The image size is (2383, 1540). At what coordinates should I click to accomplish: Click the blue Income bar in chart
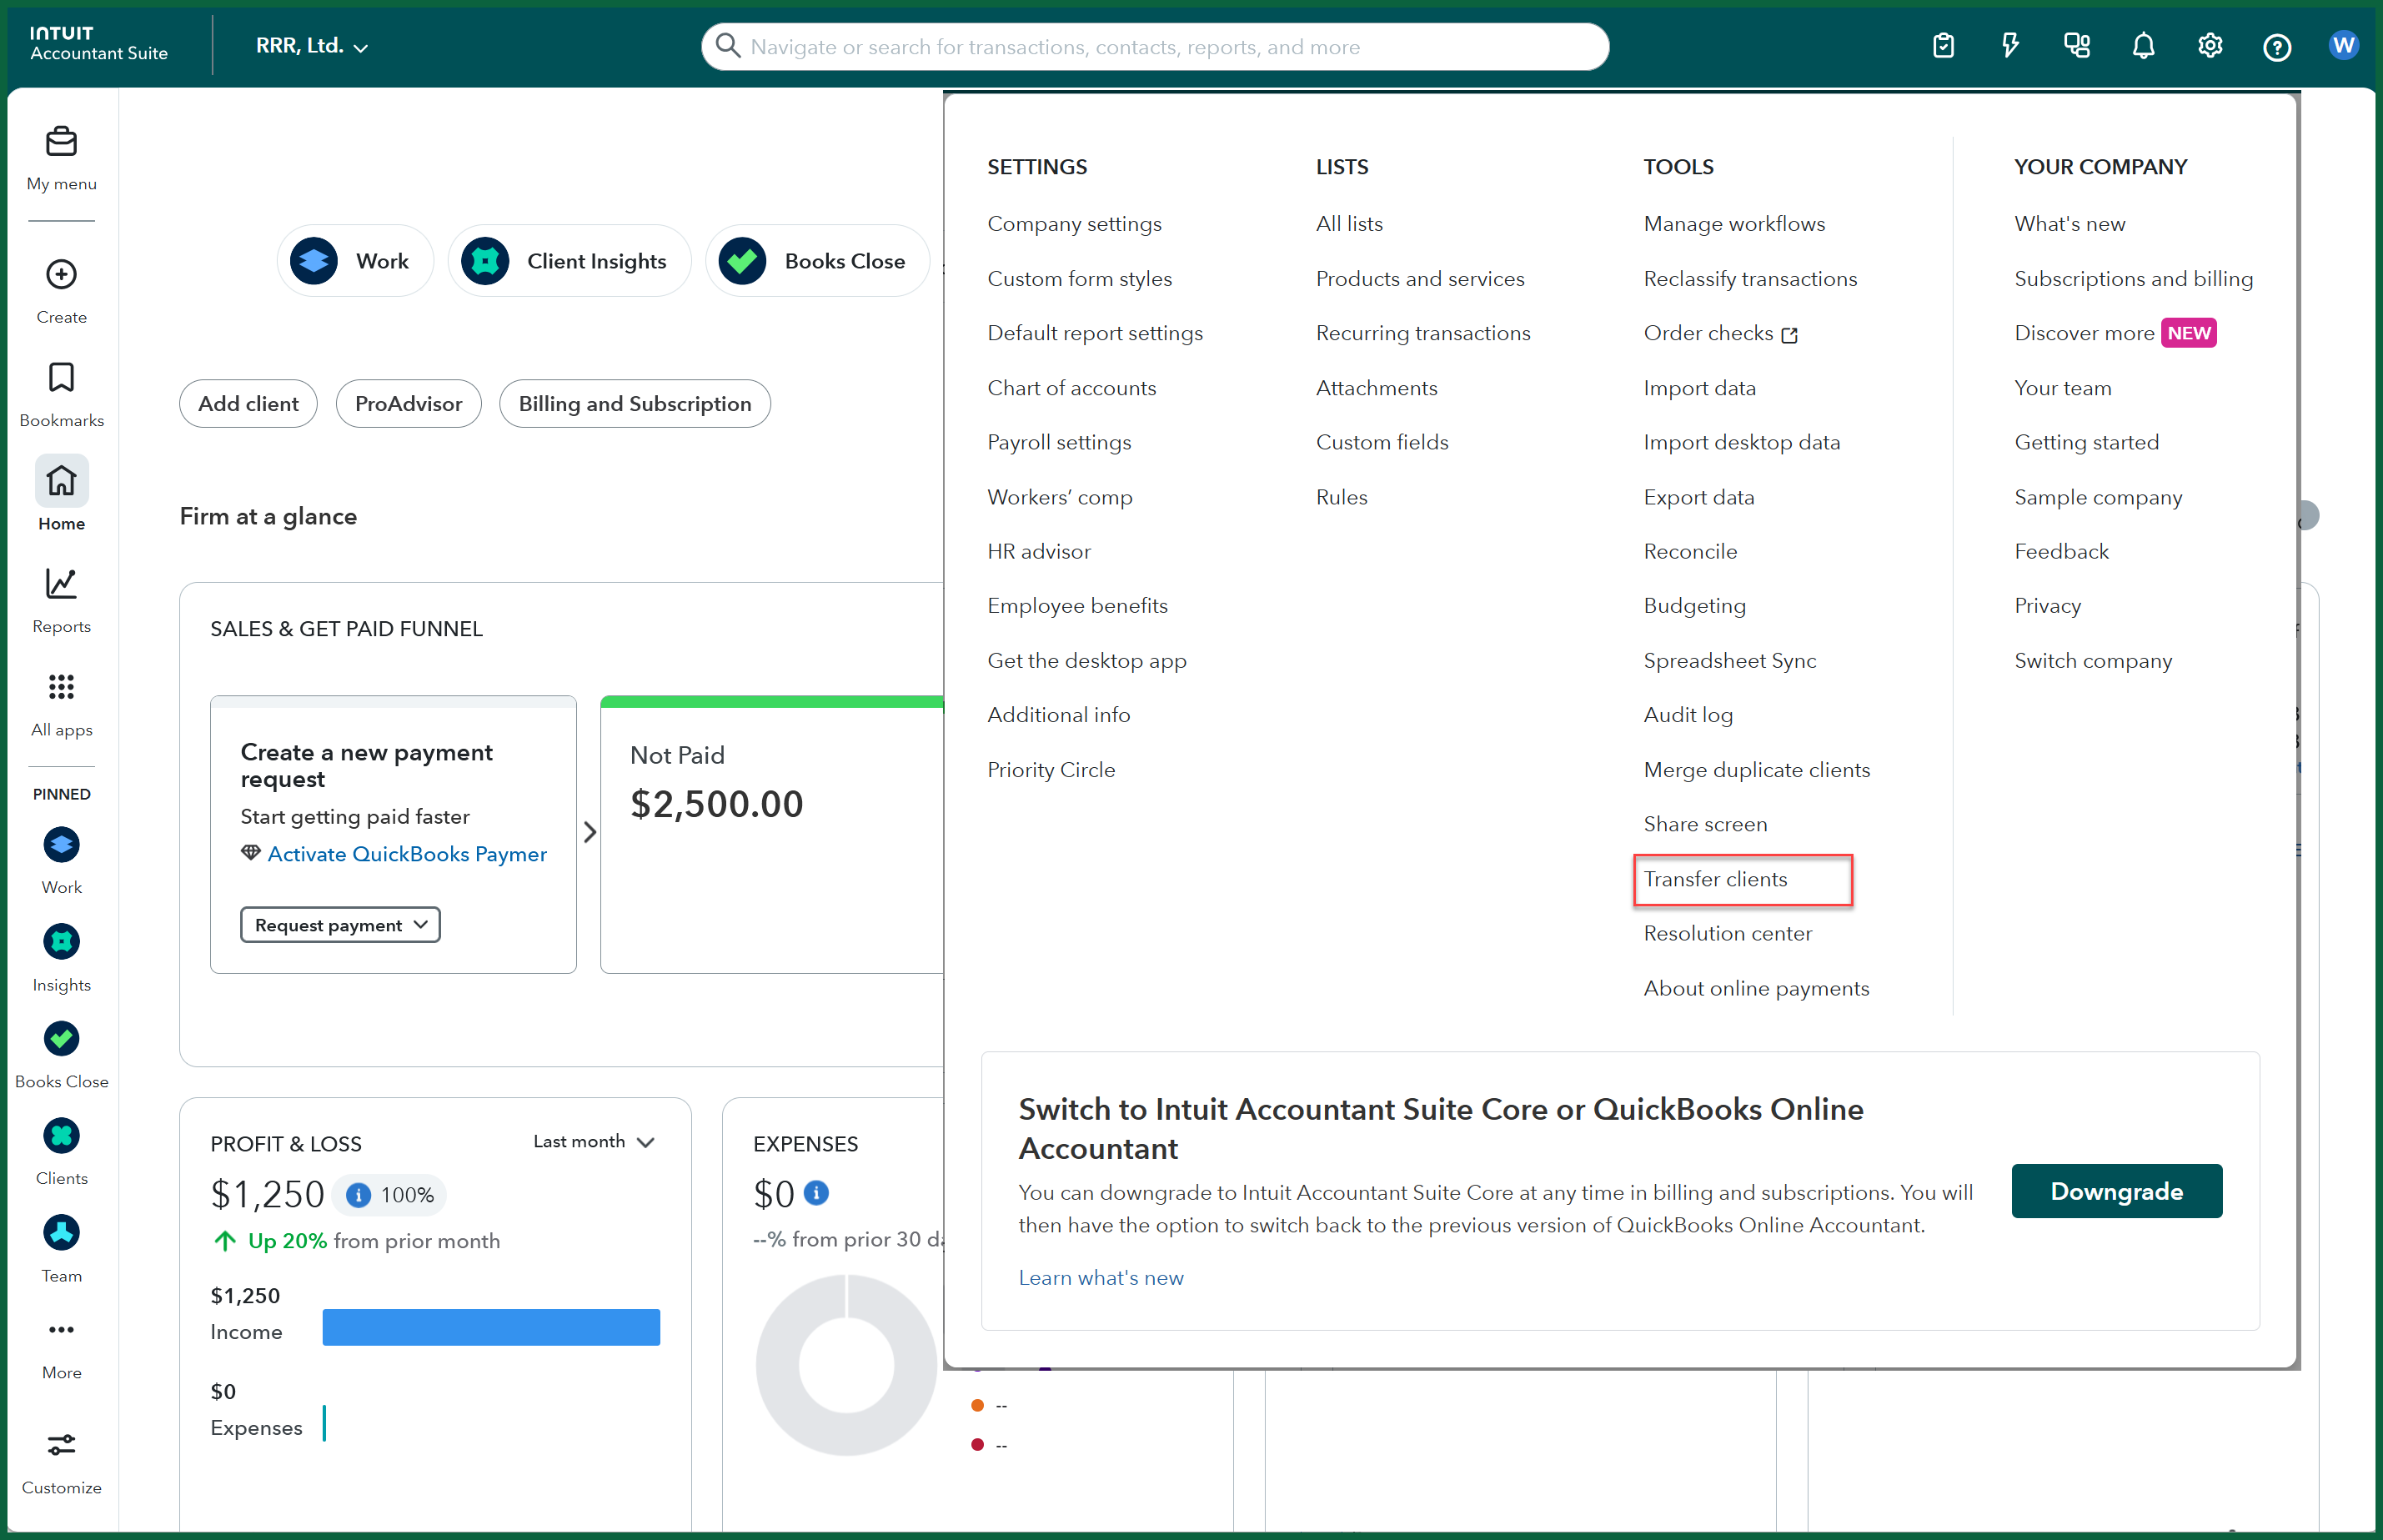[x=491, y=1327]
